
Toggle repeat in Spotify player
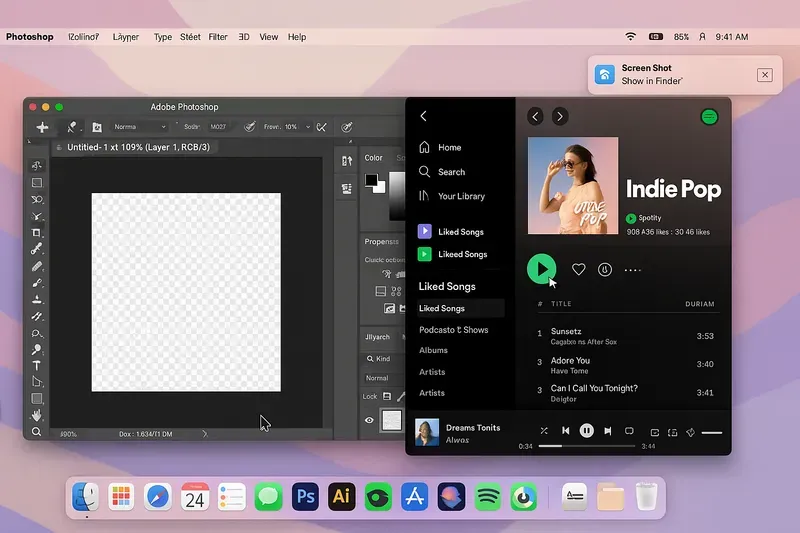629,431
